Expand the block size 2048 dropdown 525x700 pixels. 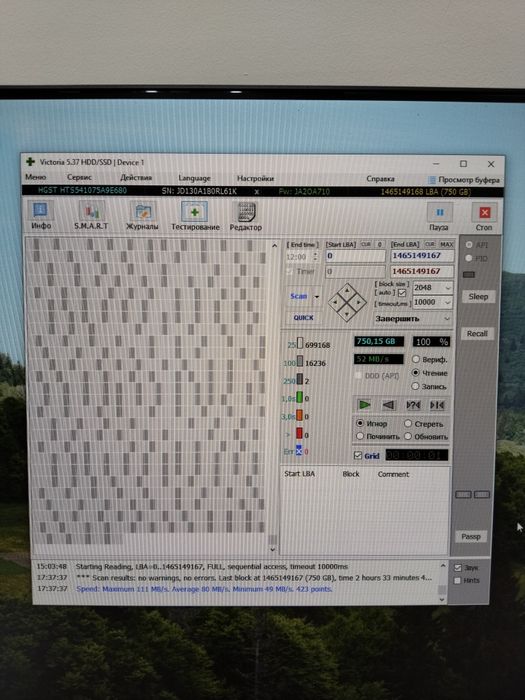[x=433, y=288]
